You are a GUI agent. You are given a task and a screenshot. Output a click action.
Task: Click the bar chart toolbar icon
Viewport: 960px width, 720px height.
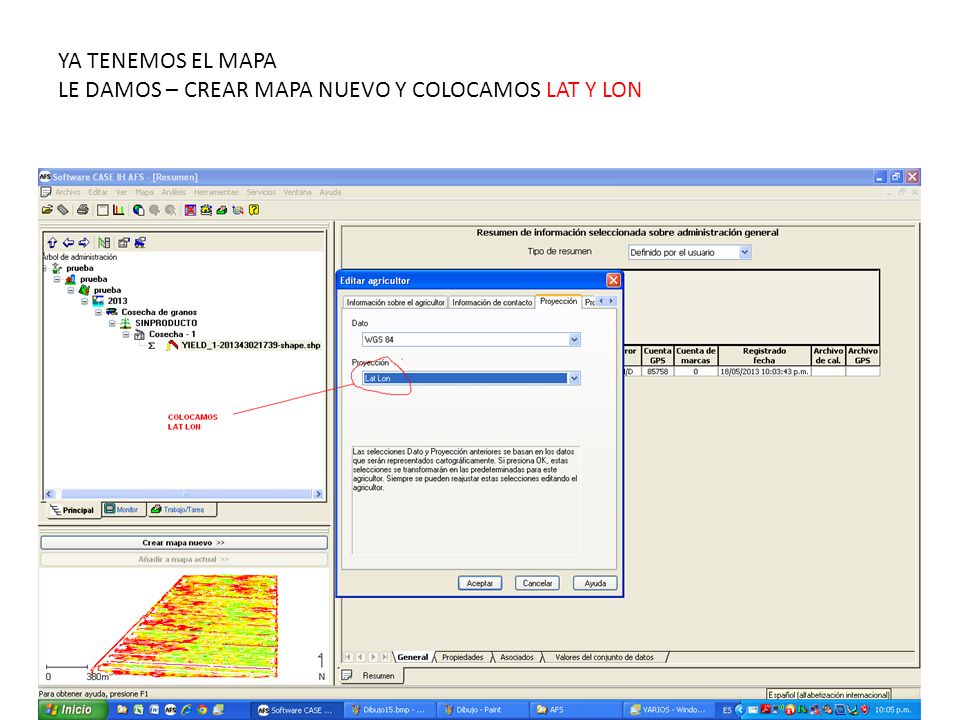click(119, 210)
